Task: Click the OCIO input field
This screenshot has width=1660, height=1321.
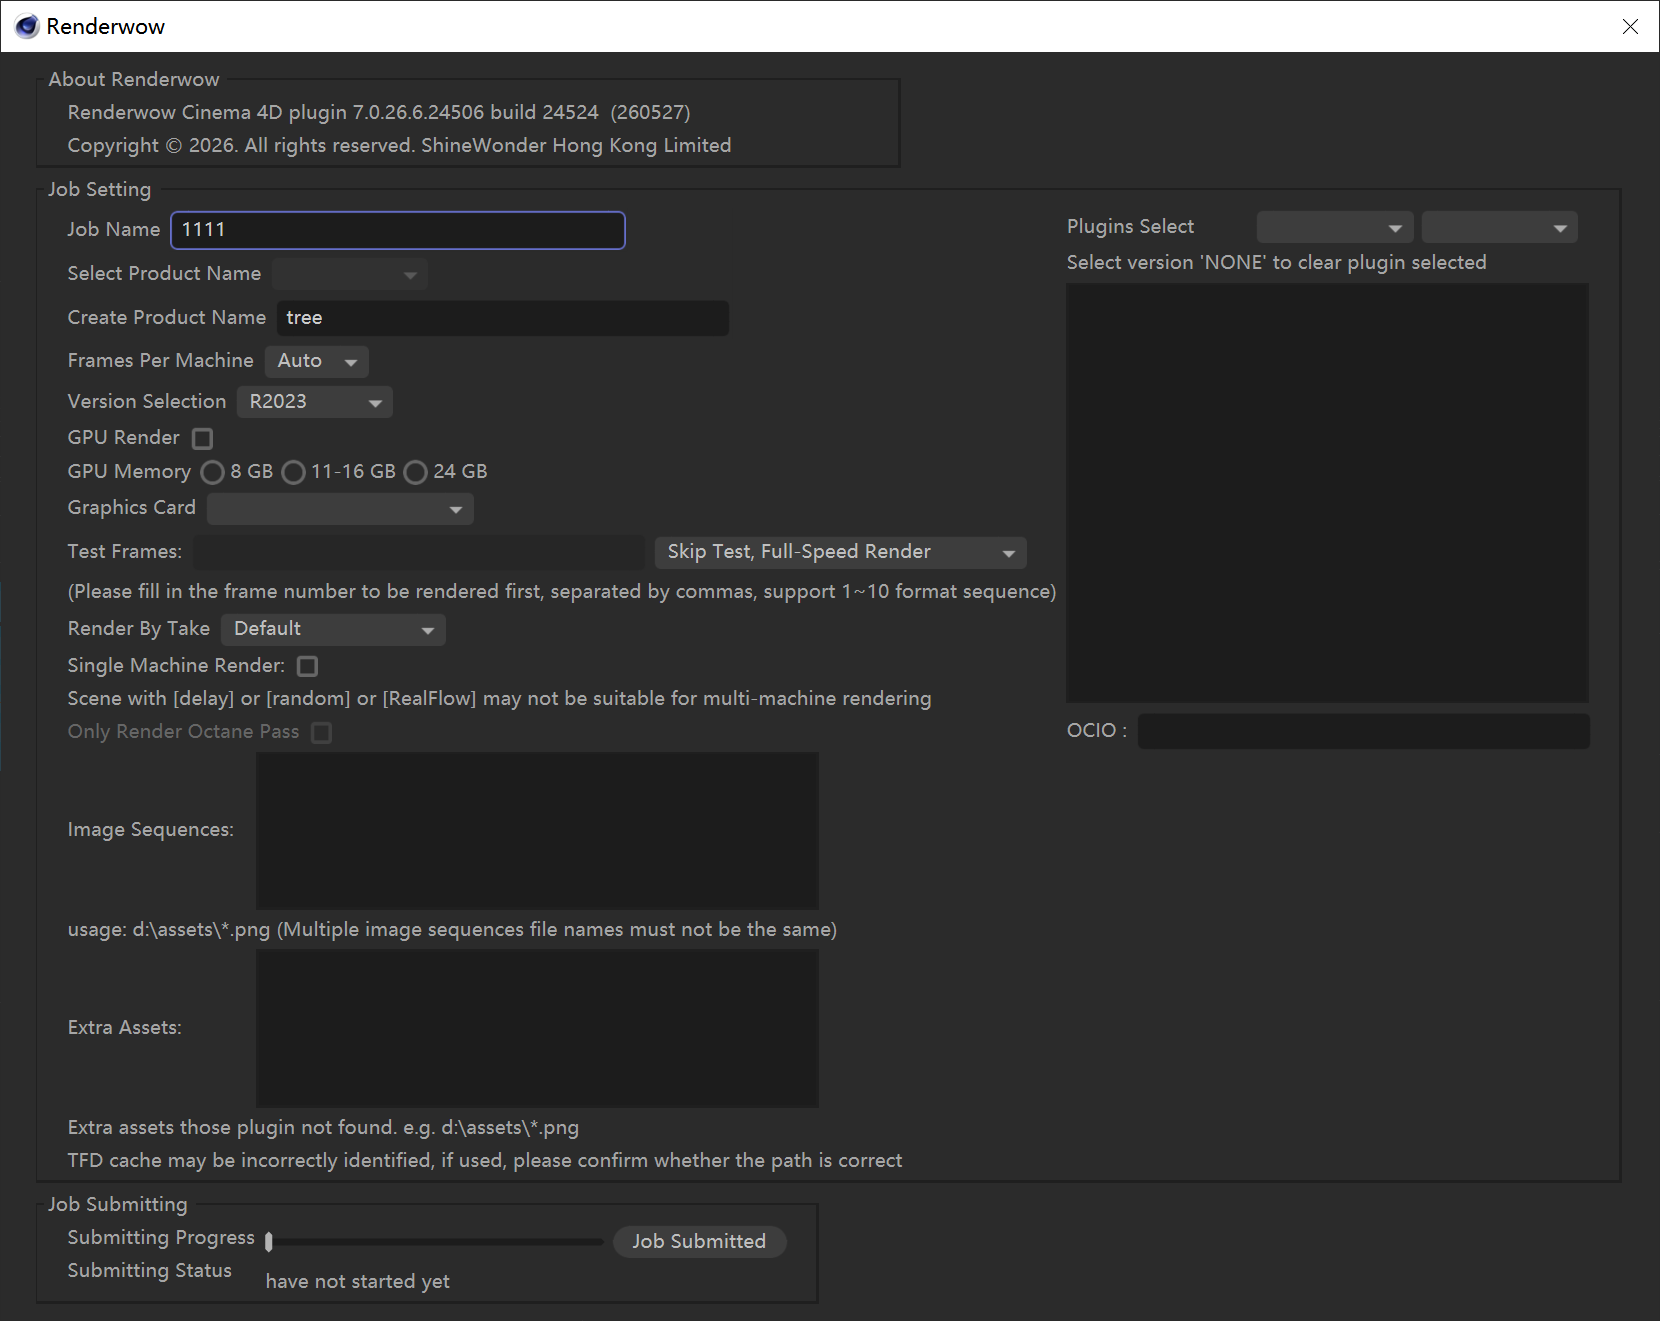Action: (1364, 731)
